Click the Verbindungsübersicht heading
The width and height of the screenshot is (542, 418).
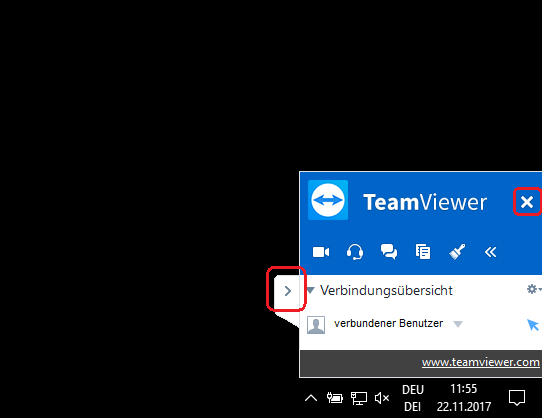[386, 290]
